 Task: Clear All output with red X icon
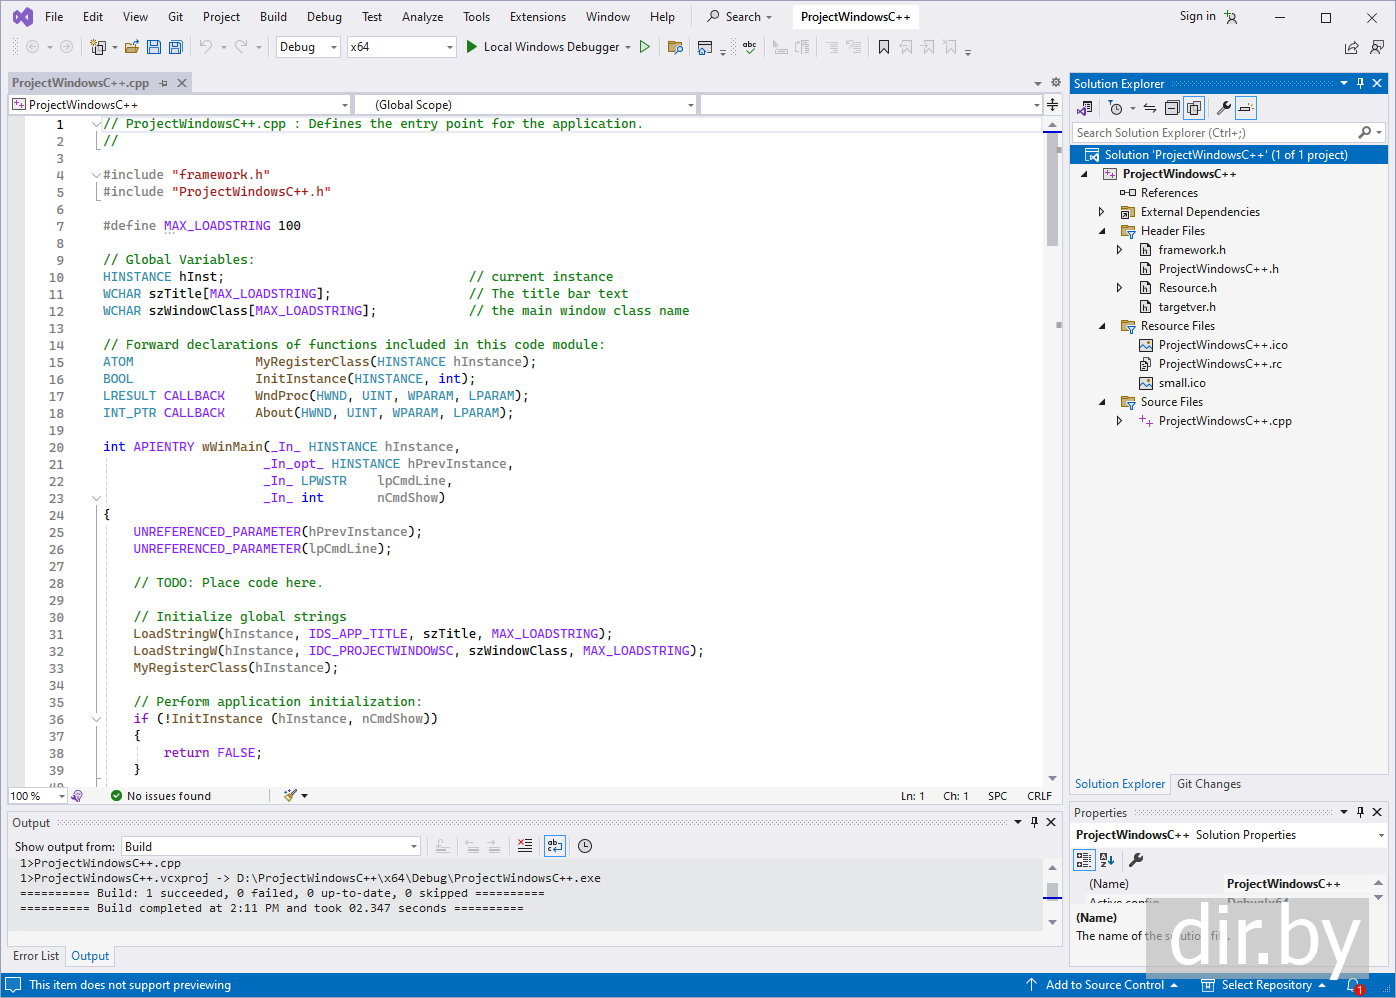525,846
